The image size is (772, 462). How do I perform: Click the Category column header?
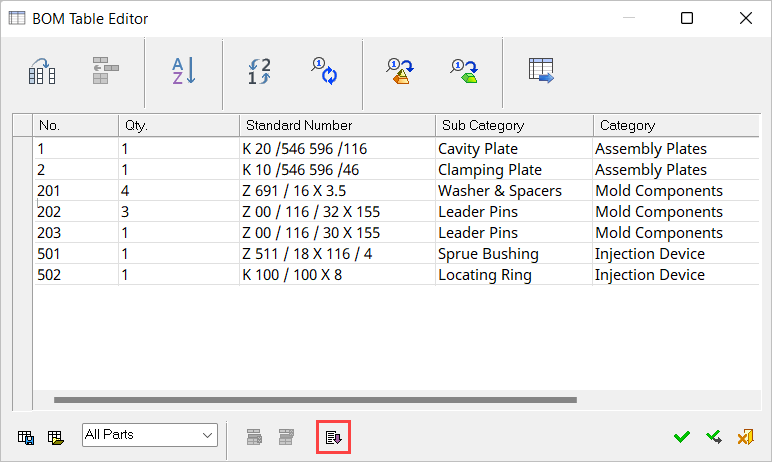(x=676, y=126)
